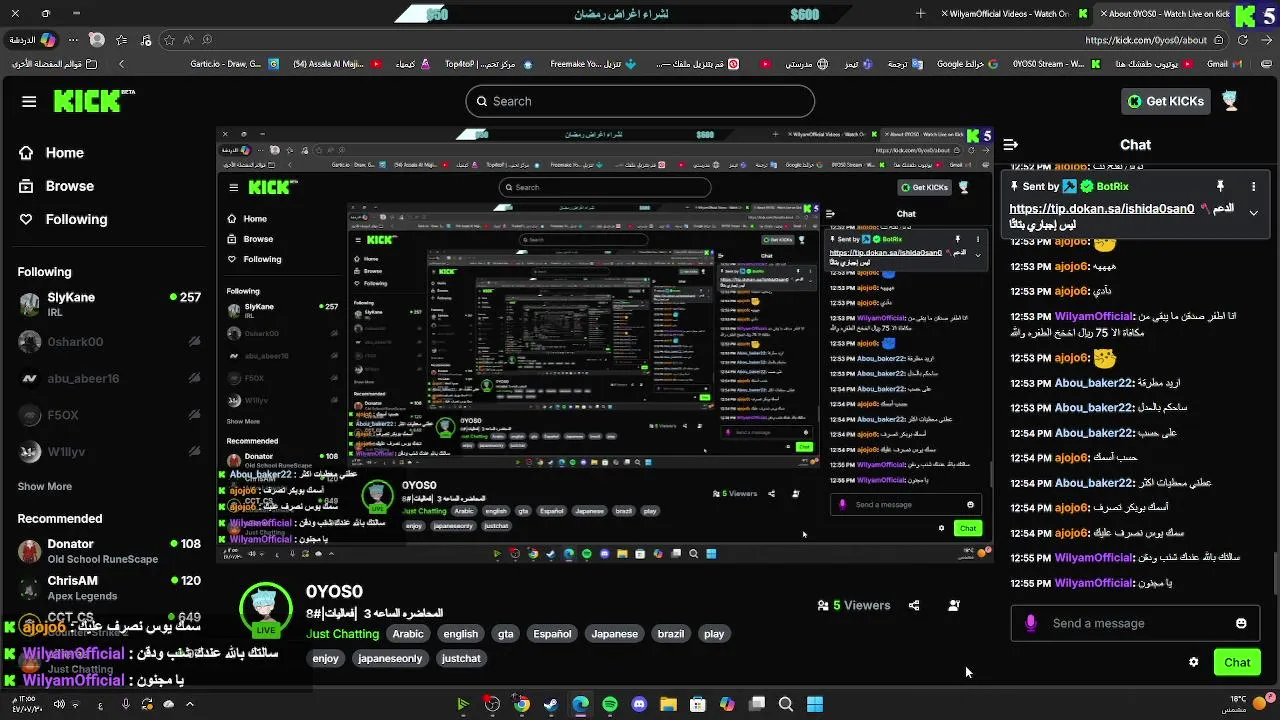Open Spotify from the taskbar
Viewport: 1280px width, 720px height.
point(610,704)
